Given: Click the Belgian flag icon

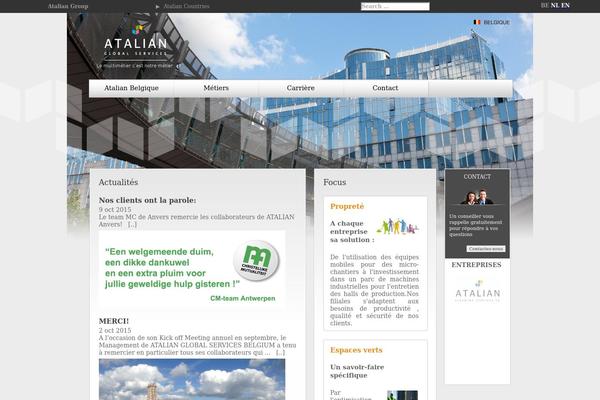Looking at the screenshot, I should tap(477, 22).
